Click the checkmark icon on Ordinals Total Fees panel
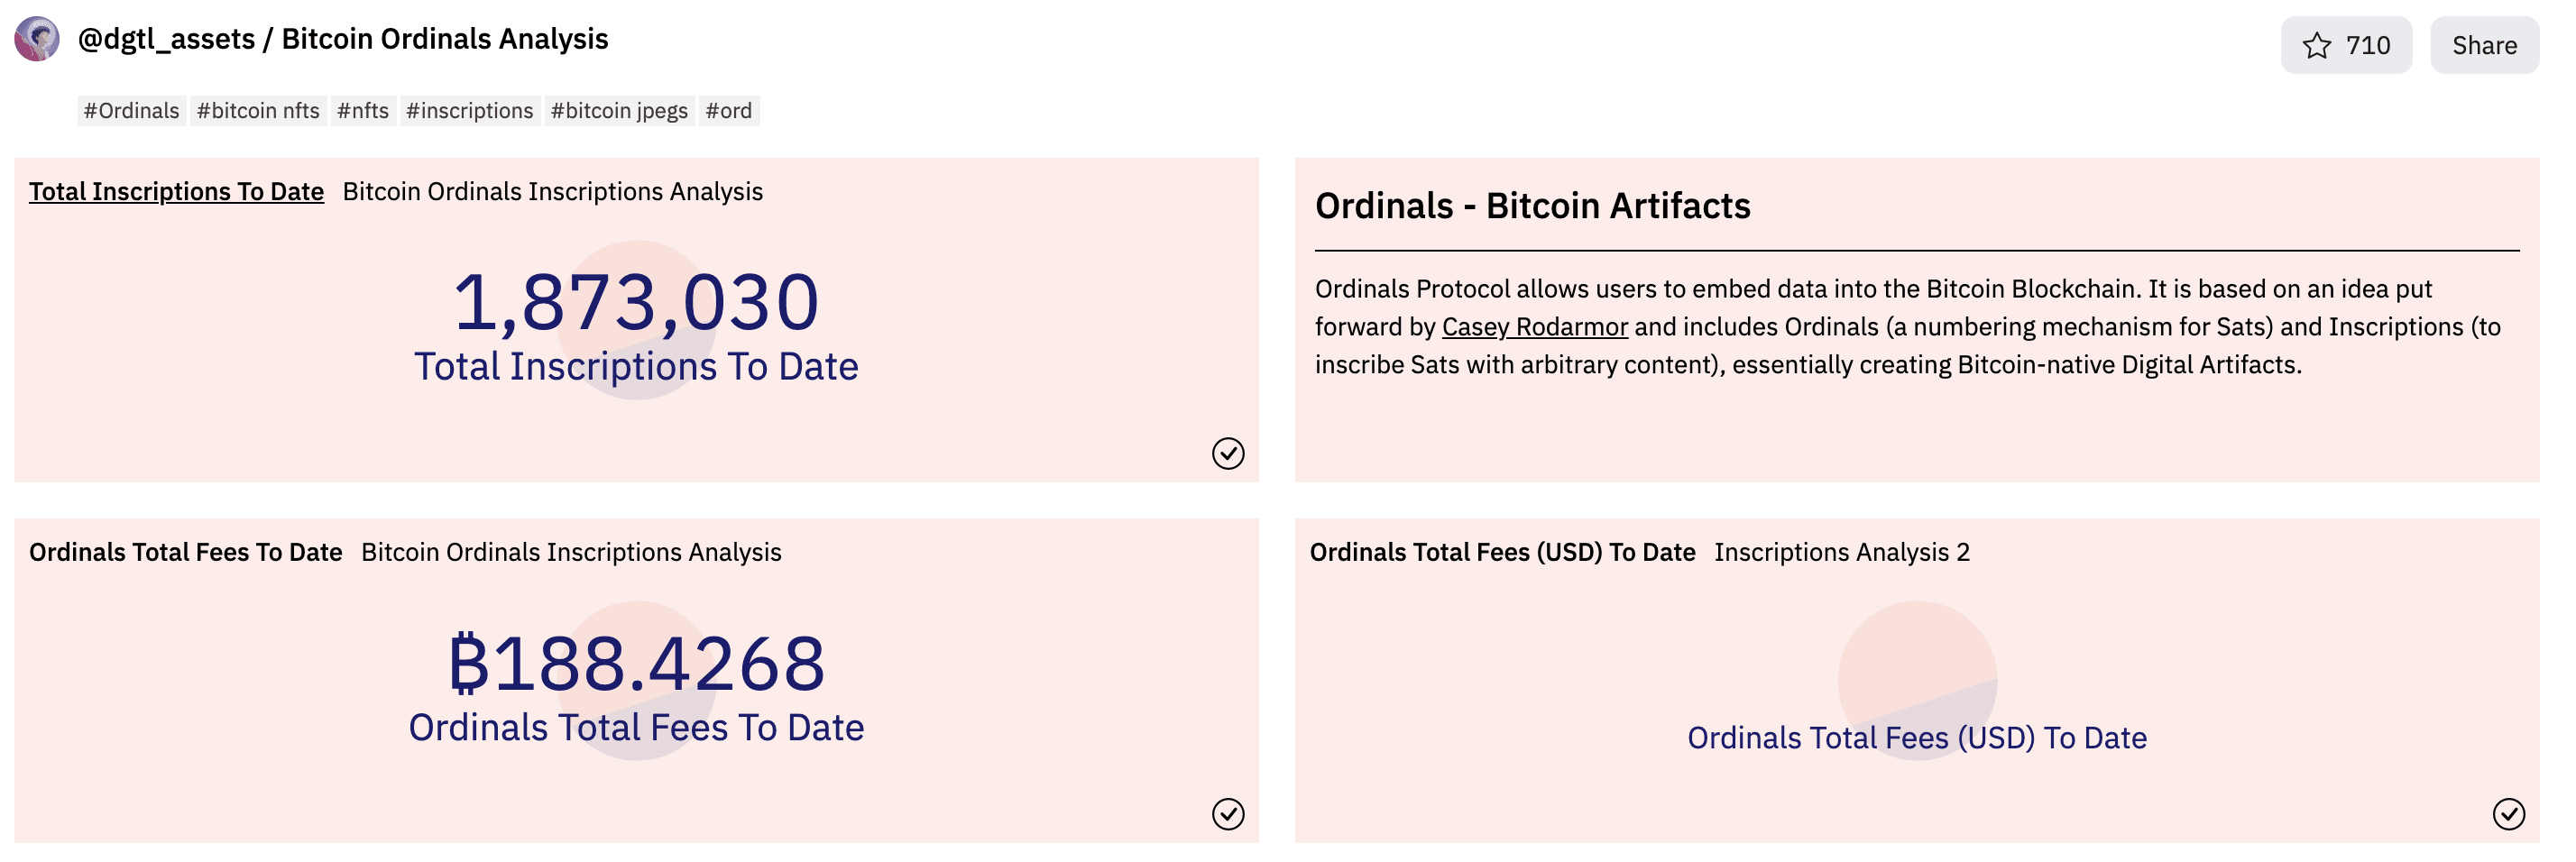This screenshot has width=2576, height=862. pyautogui.click(x=1228, y=816)
